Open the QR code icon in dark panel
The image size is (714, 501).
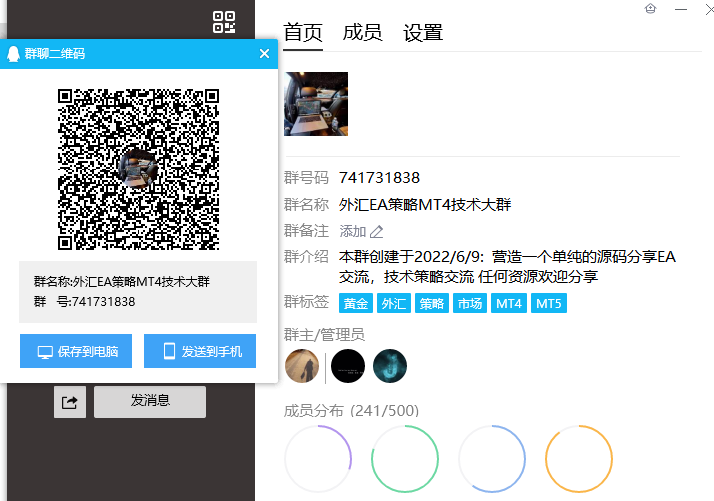(224, 22)
